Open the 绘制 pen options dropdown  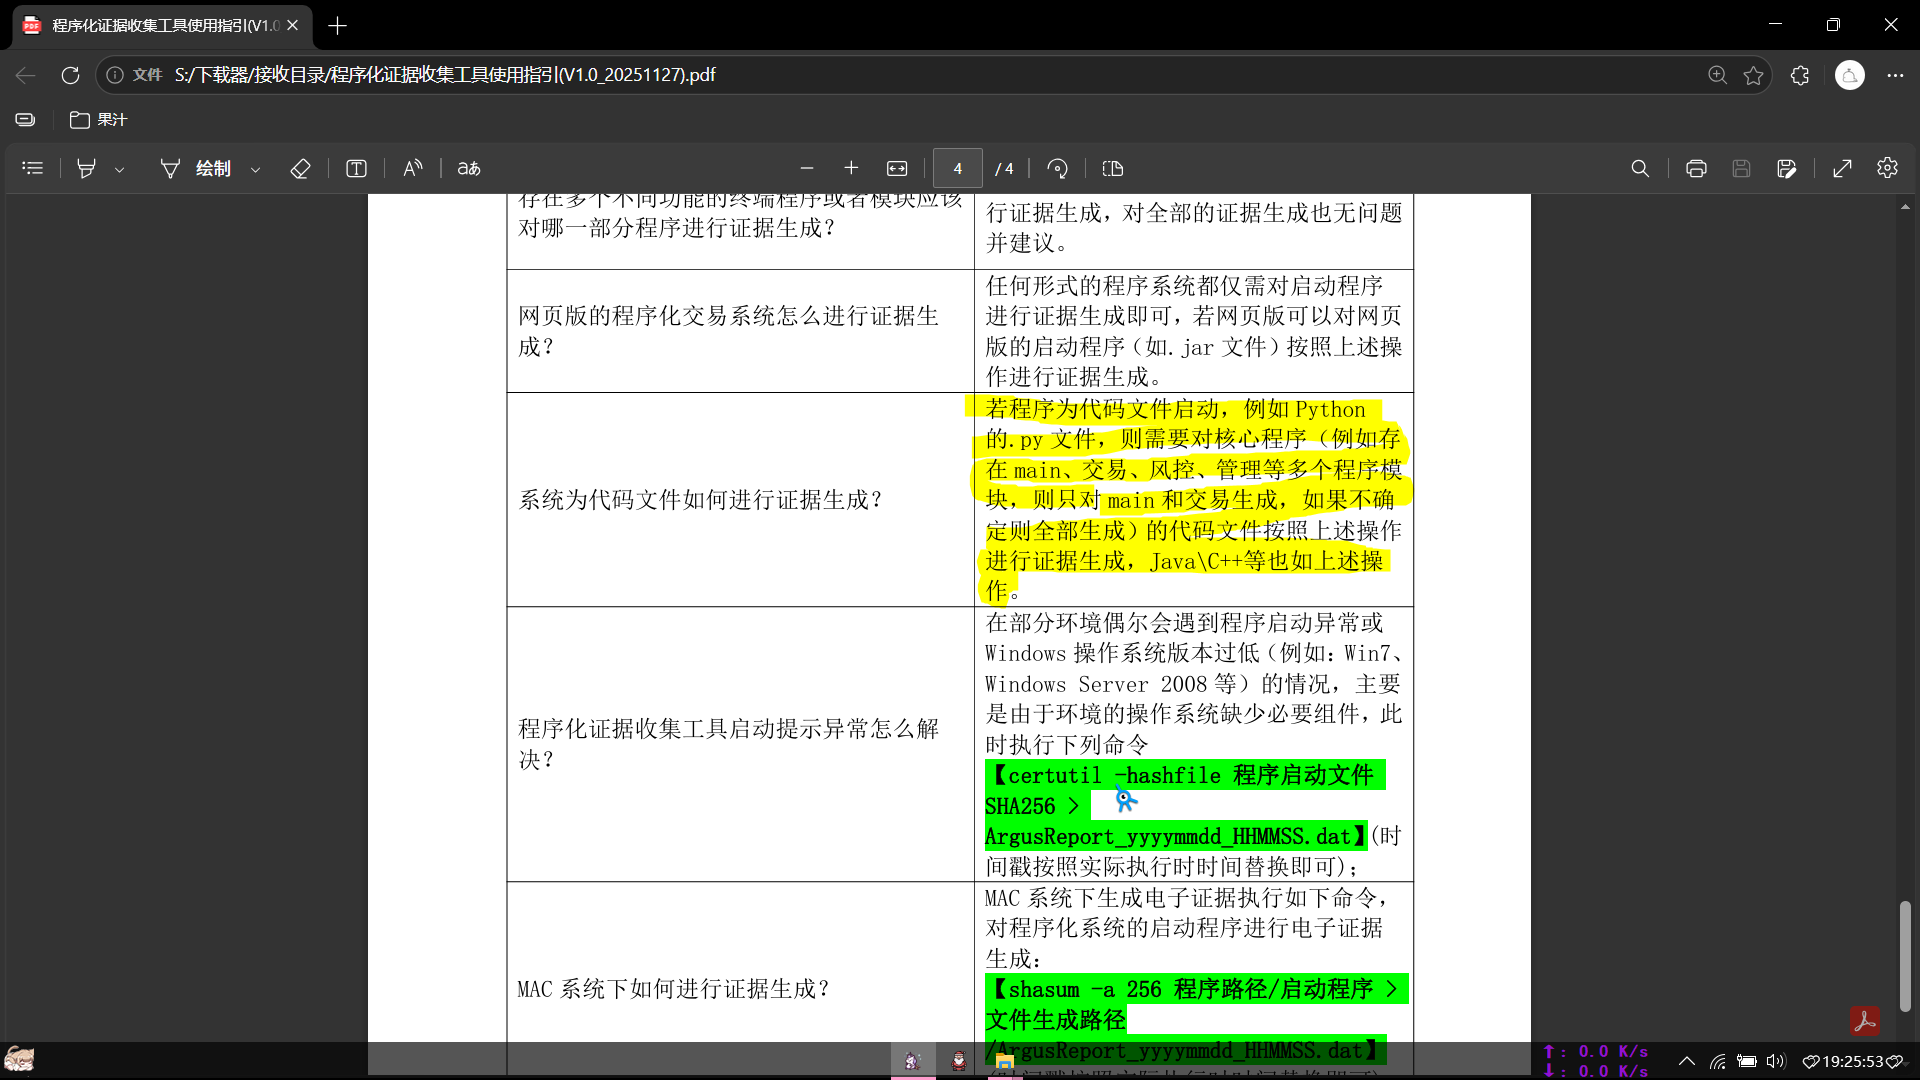(256, 169)
